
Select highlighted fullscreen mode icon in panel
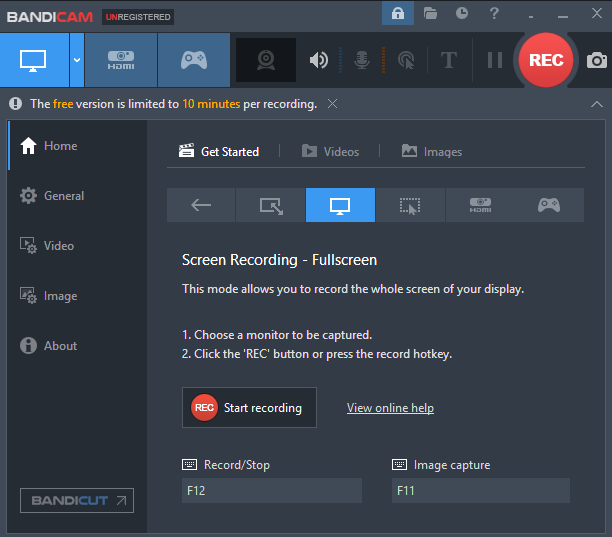pyautogui.click(x=340, y=205)
